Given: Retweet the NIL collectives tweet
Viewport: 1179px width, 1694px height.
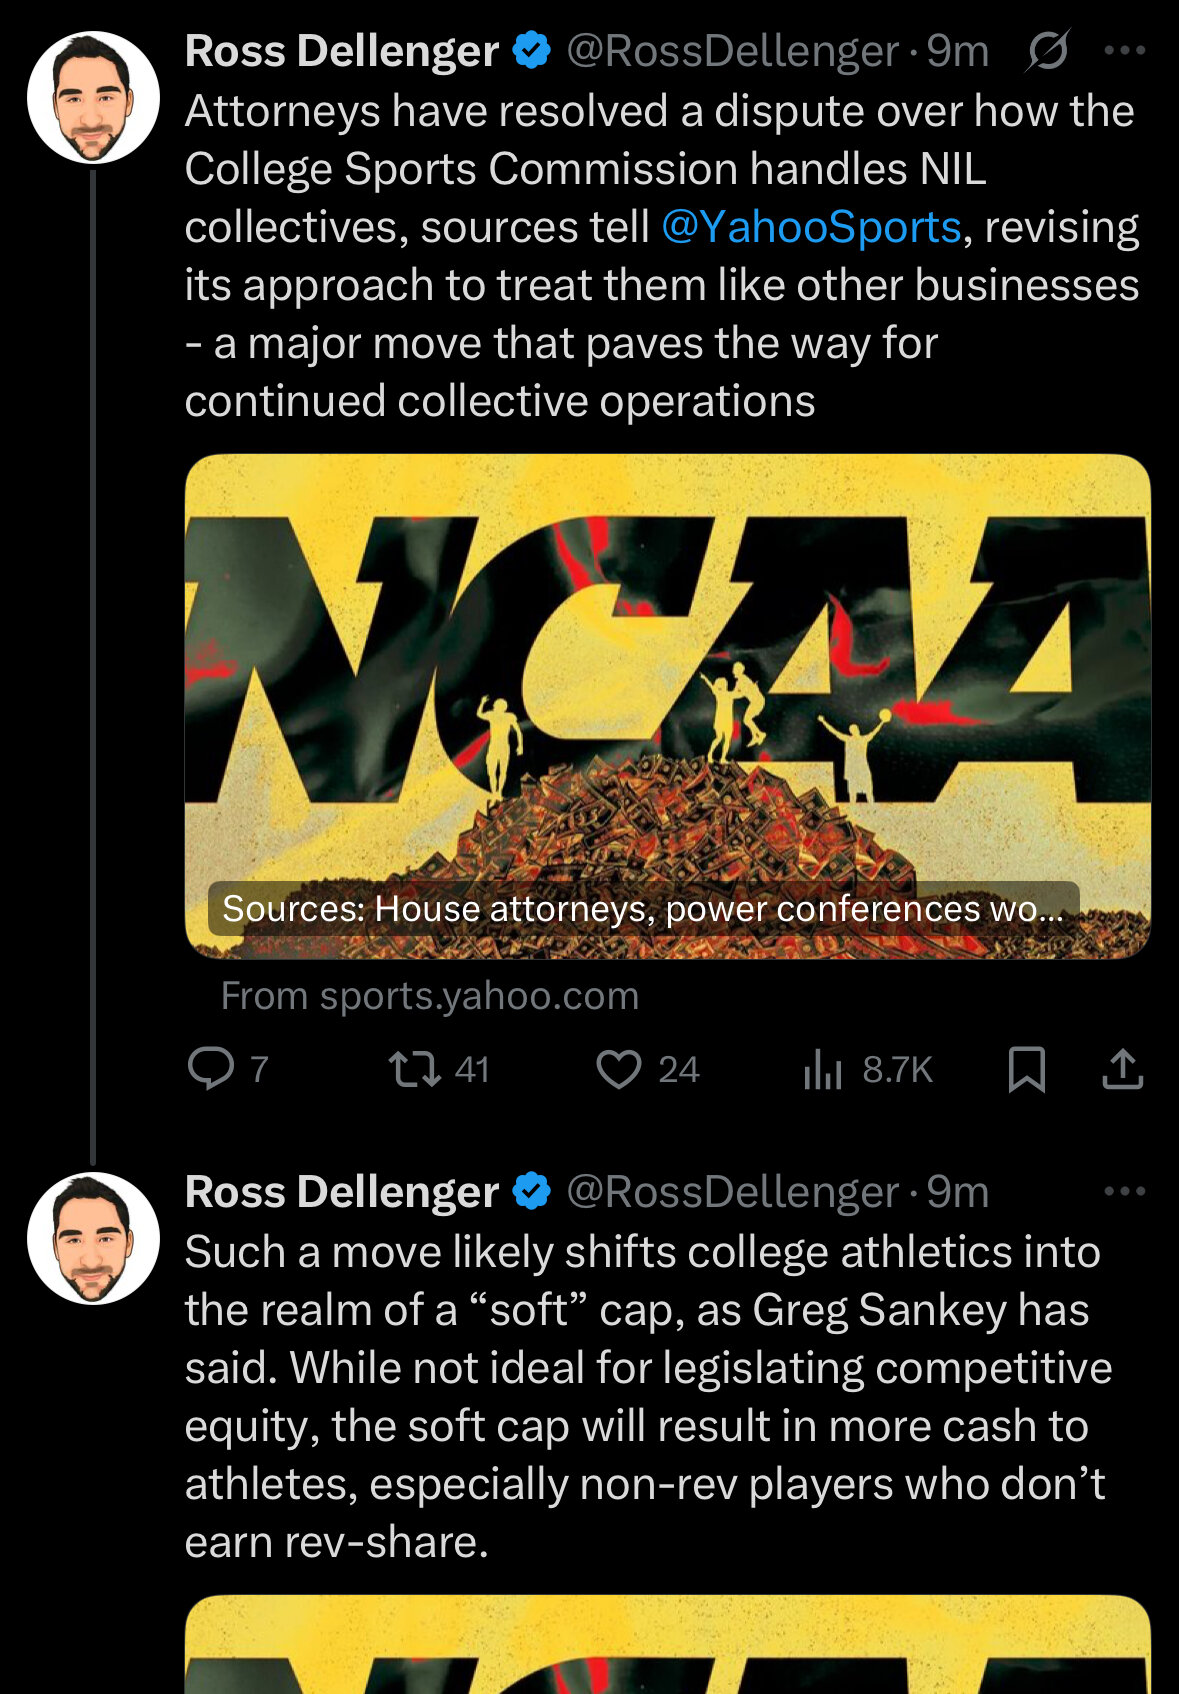Looking at the screenshot, I should tap(439, 1069).
